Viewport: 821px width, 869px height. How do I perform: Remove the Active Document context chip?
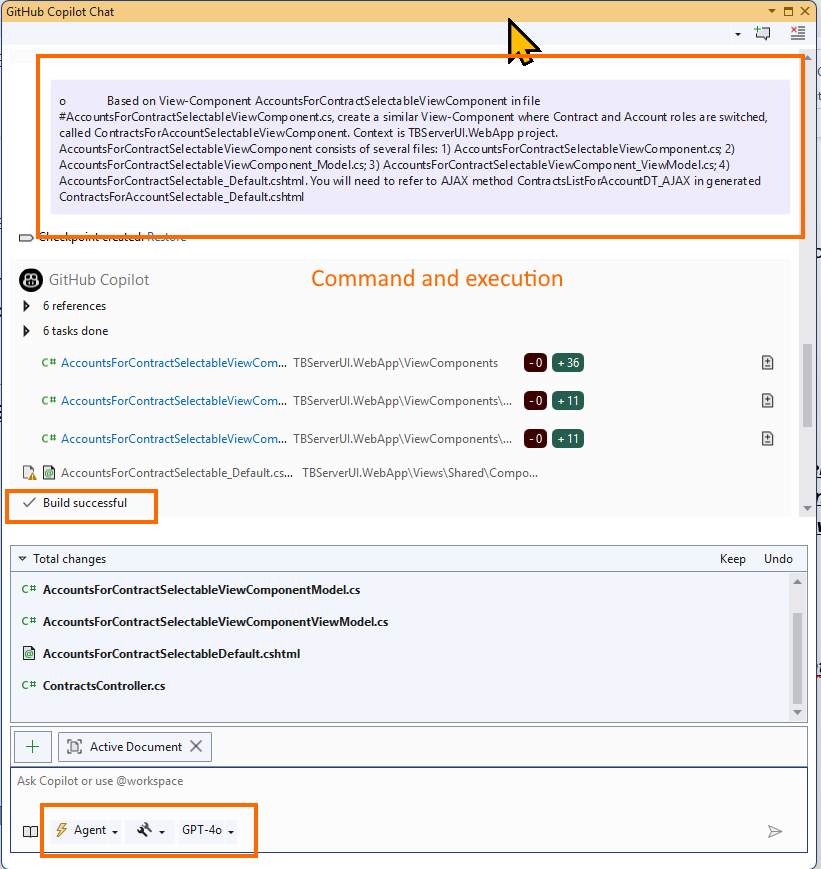[x=196, y=747]
